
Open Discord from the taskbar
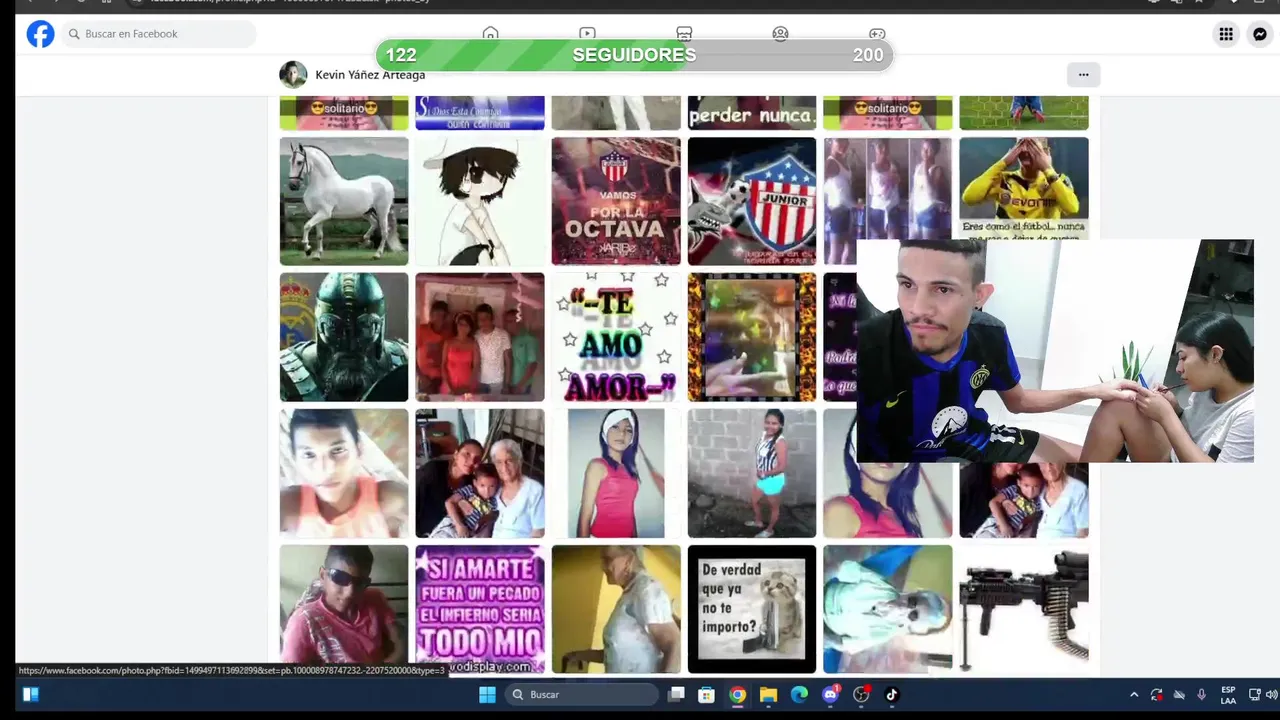(x=830, y=694)
